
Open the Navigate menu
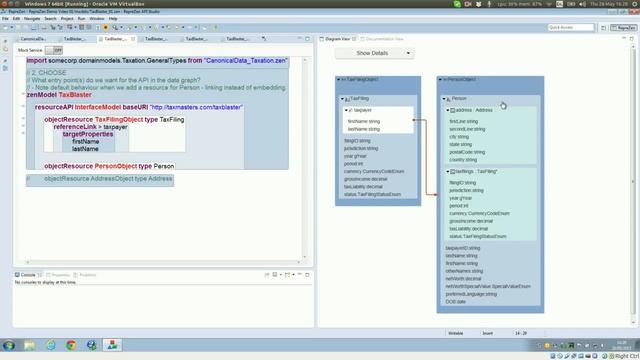click(32, 19)
